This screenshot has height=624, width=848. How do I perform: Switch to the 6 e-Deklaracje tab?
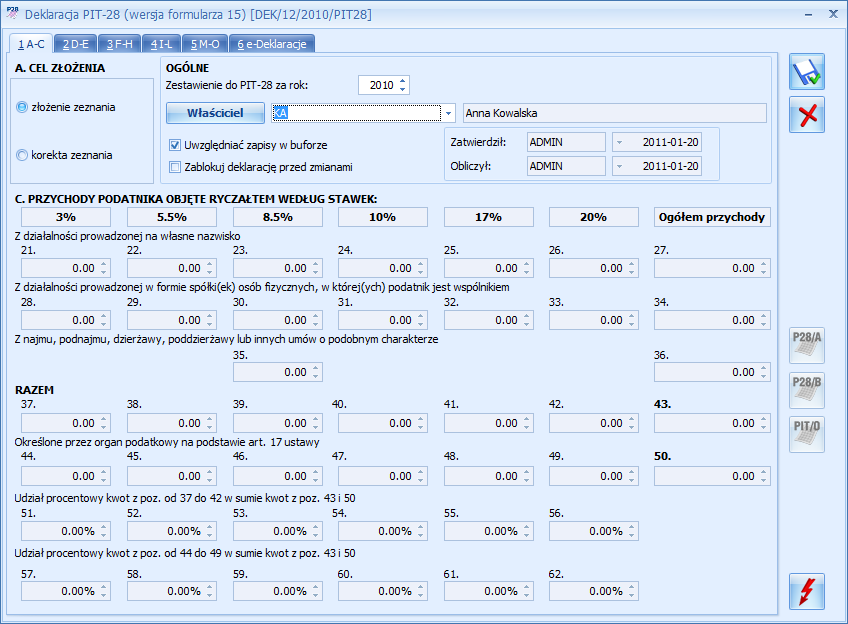(272, 44)
